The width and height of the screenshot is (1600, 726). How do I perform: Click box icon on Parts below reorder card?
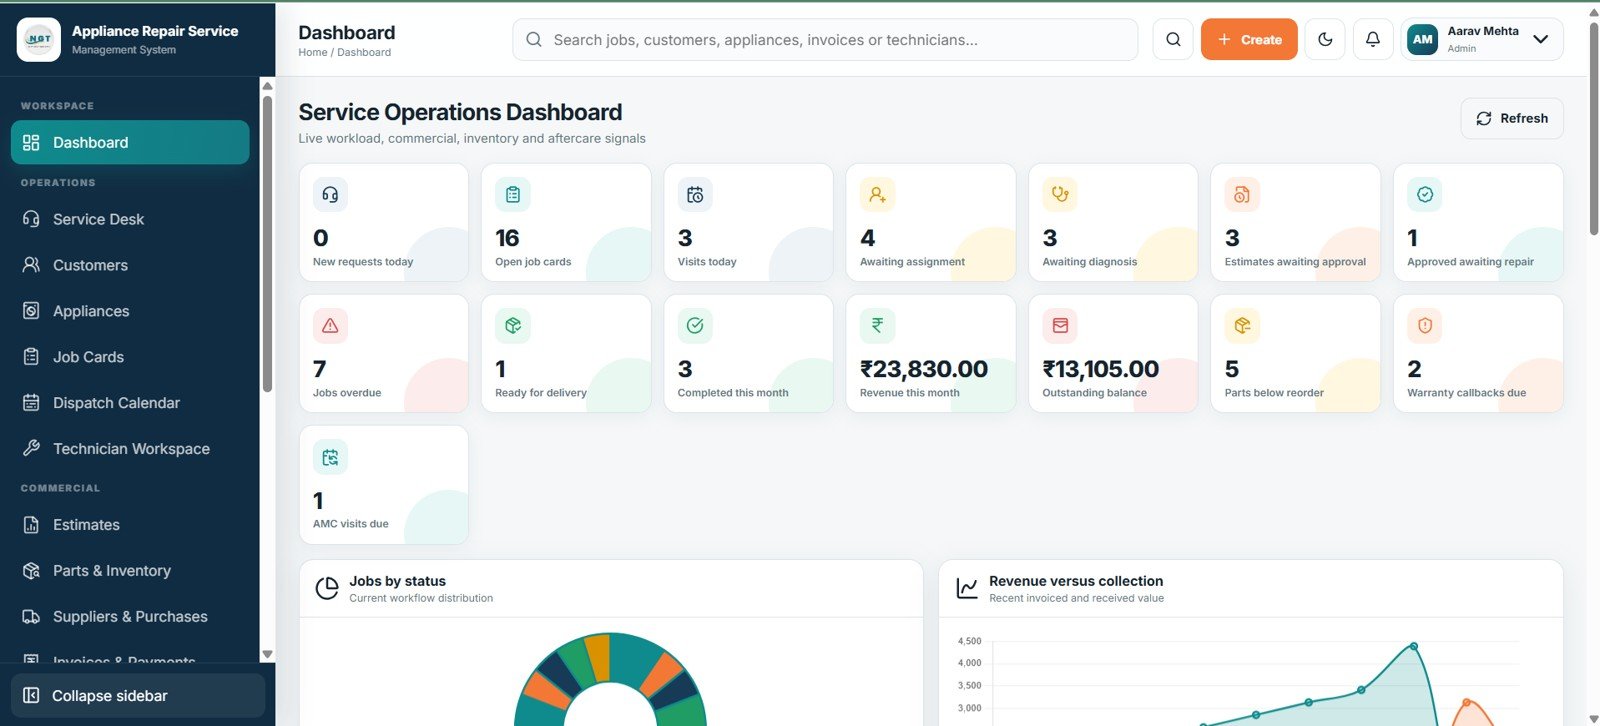1242,326
